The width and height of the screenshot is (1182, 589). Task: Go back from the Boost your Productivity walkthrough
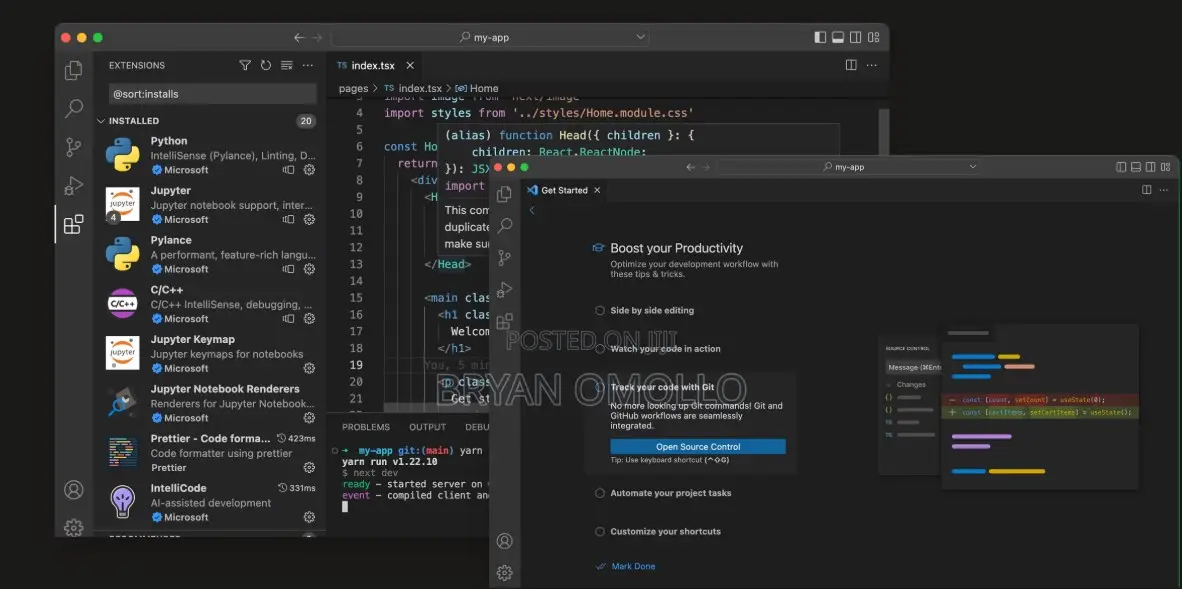(x=531, y=210)
